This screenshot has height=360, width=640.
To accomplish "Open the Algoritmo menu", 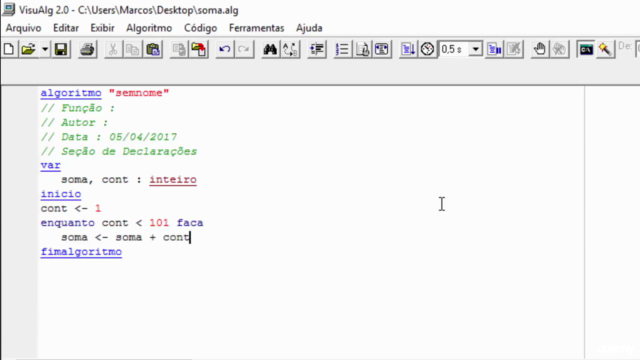I will tap(149, 28).
